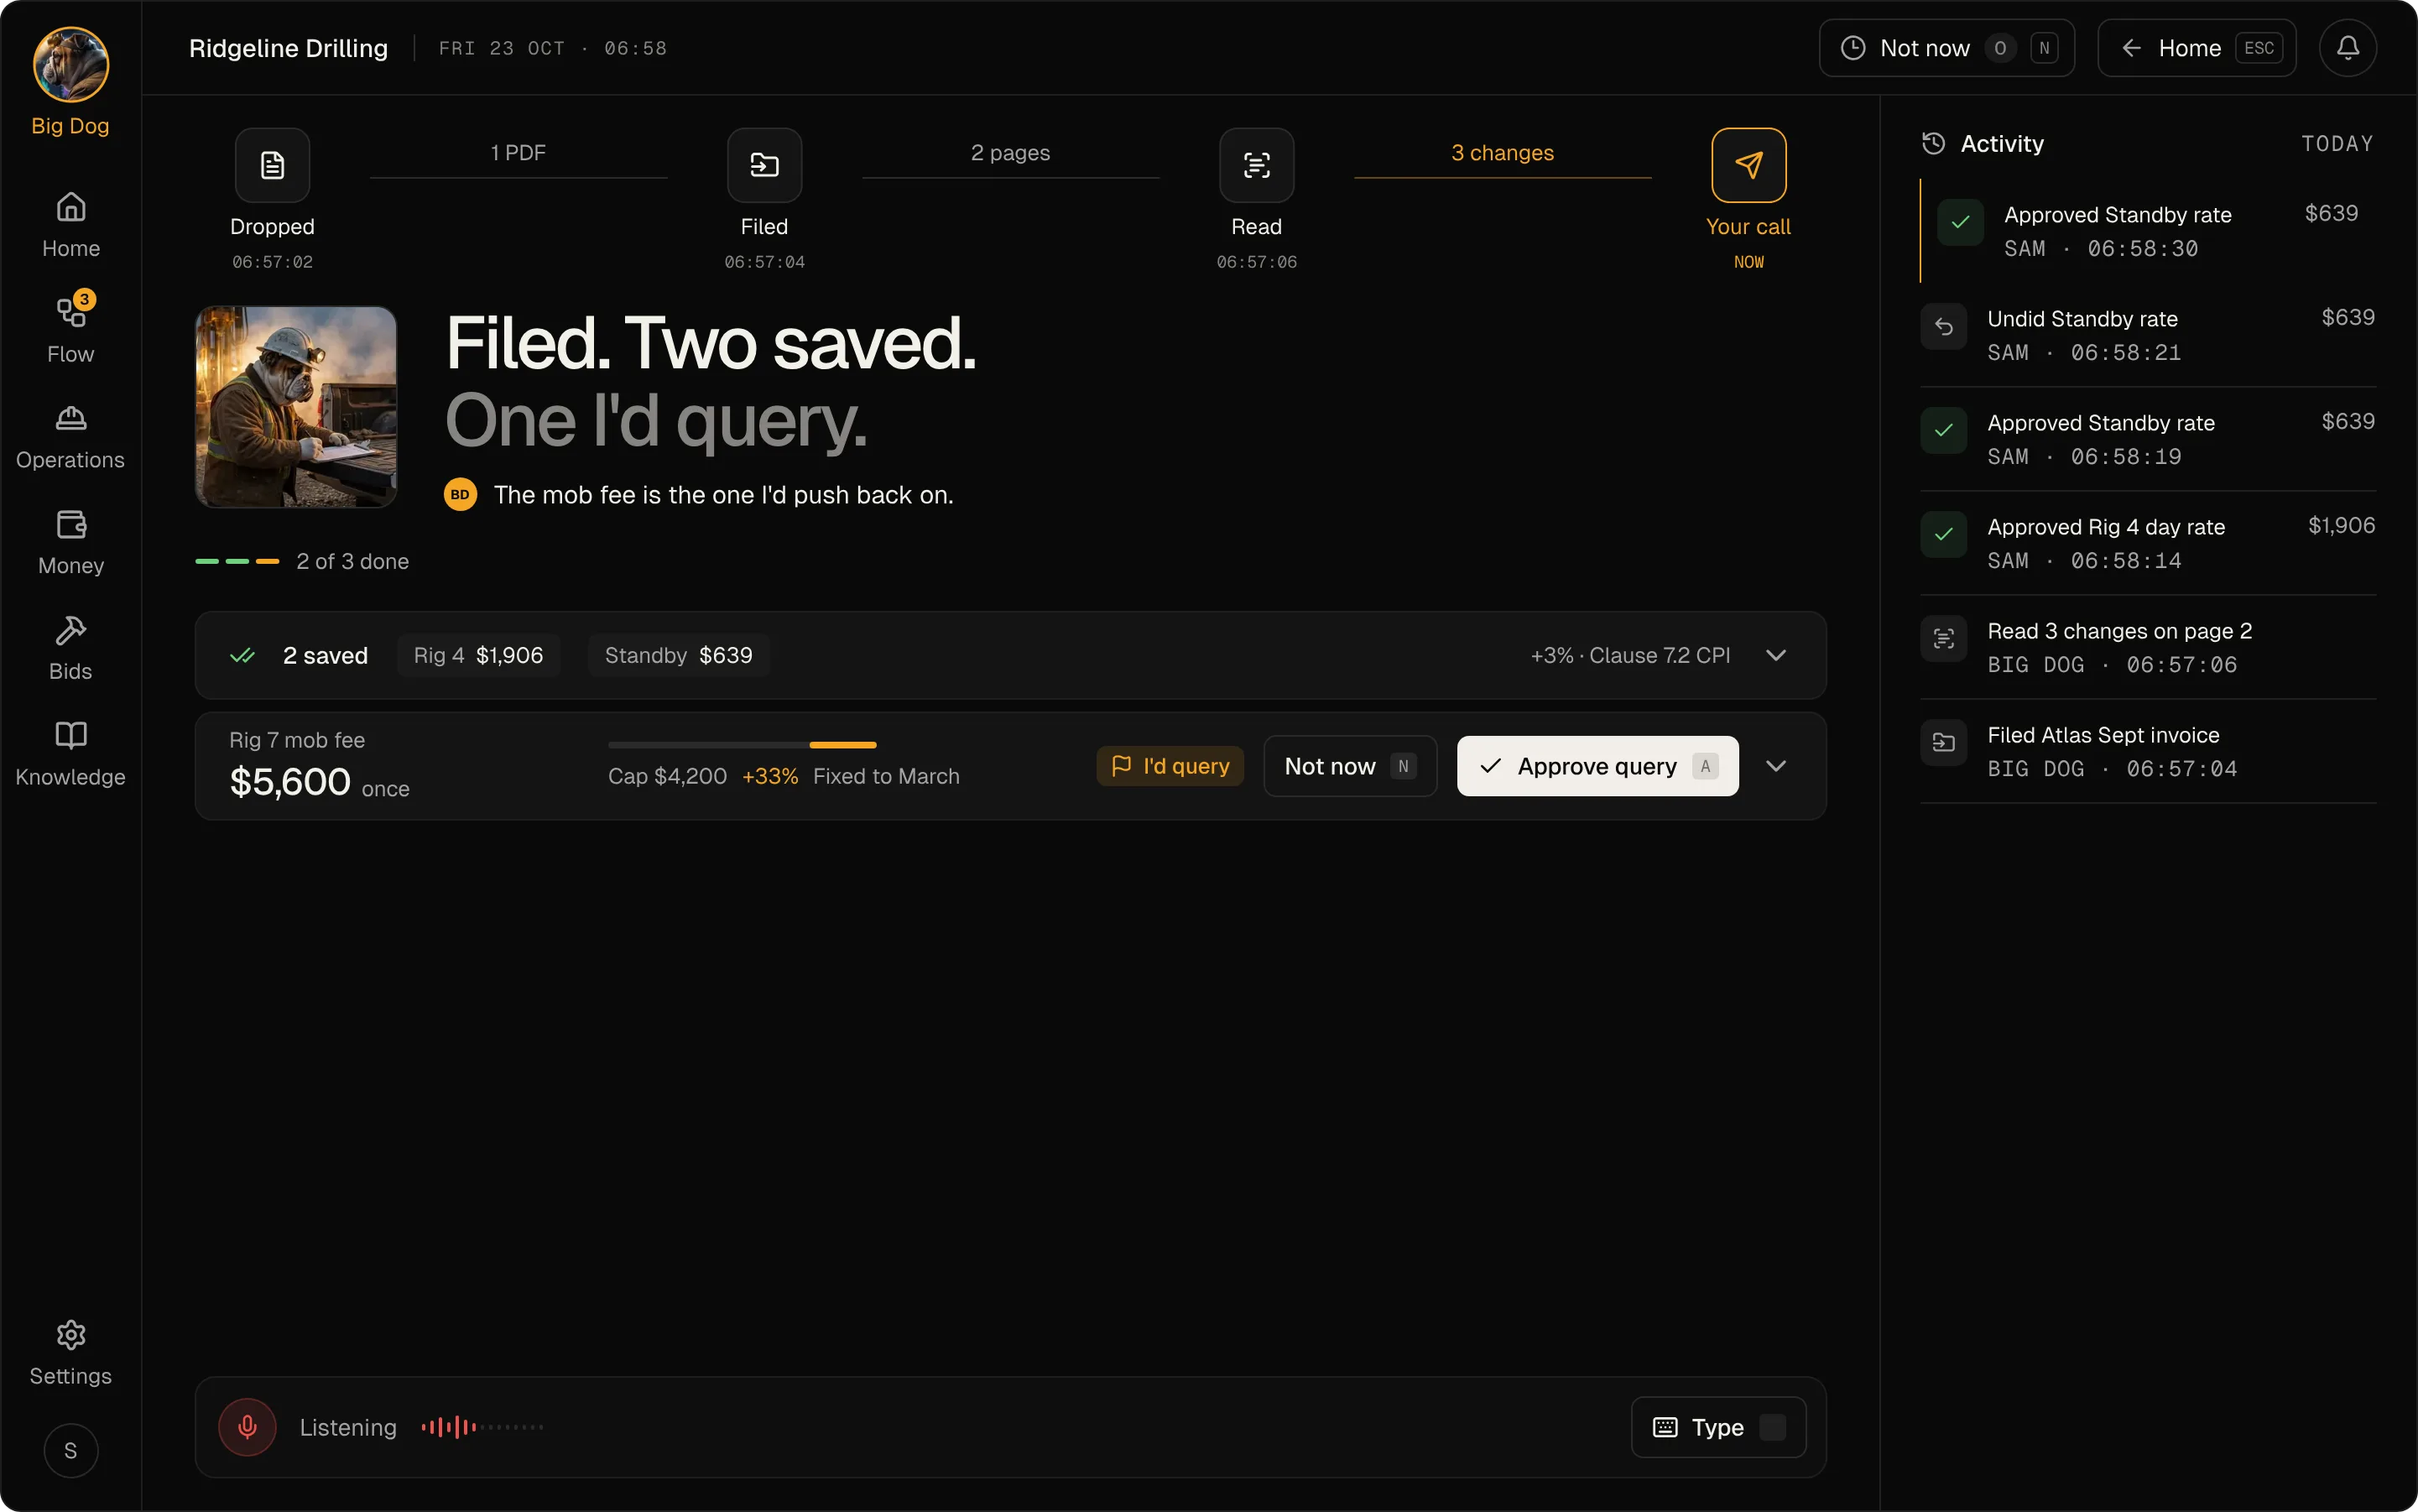Click the Not now button in header
Viewport: 2418px width, 1512px height.
pyautogui.click(x=1946, y=48)
